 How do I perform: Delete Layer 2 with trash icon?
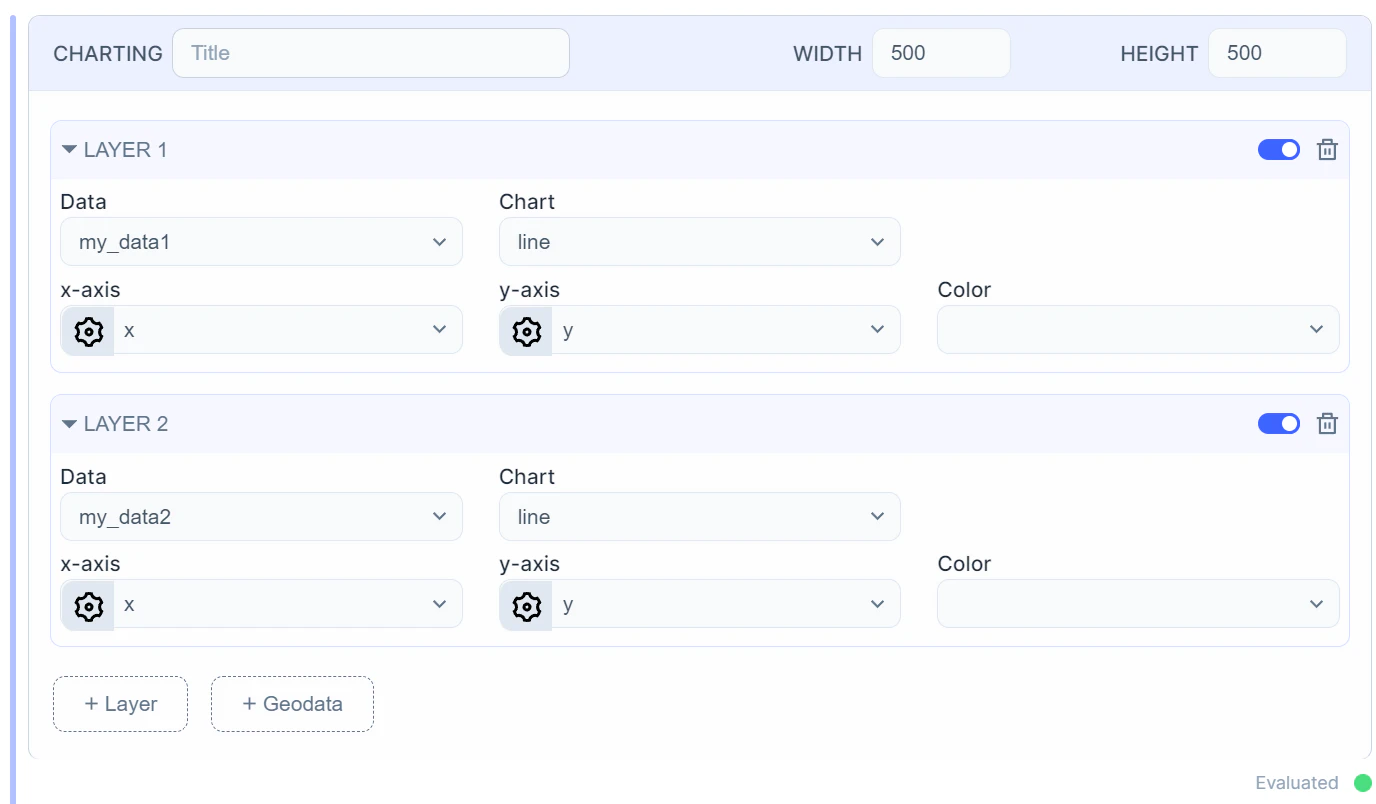(x=1327, y=424)
